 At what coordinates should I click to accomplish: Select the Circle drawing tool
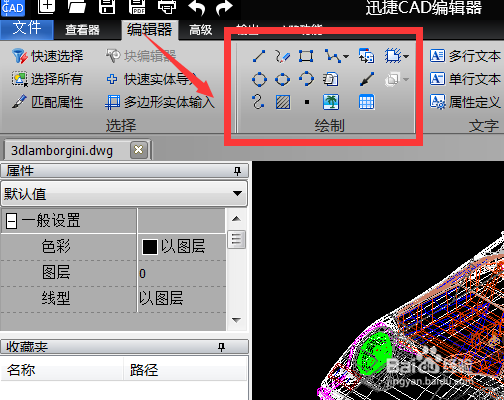259,79
